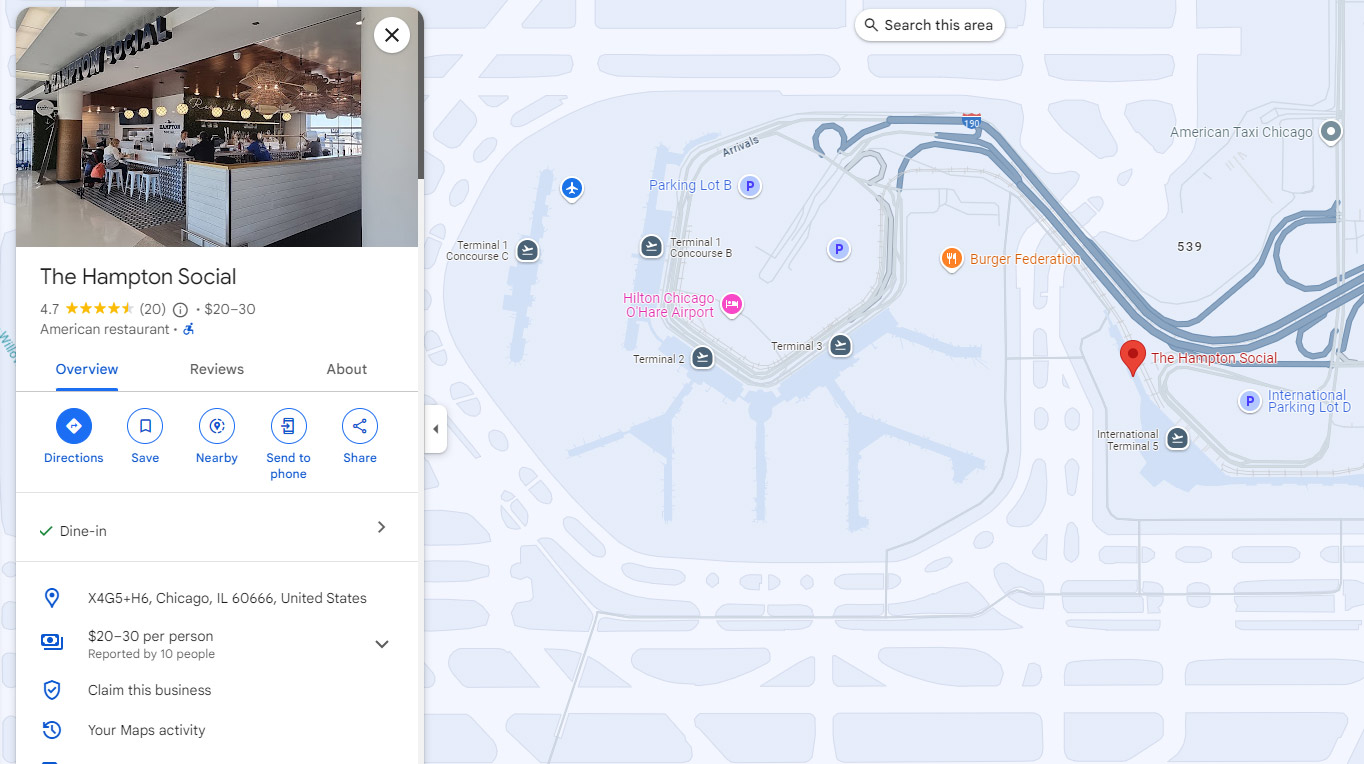
Task: Click the Terminal 3 marker icon
Action: tap(841, 345)
